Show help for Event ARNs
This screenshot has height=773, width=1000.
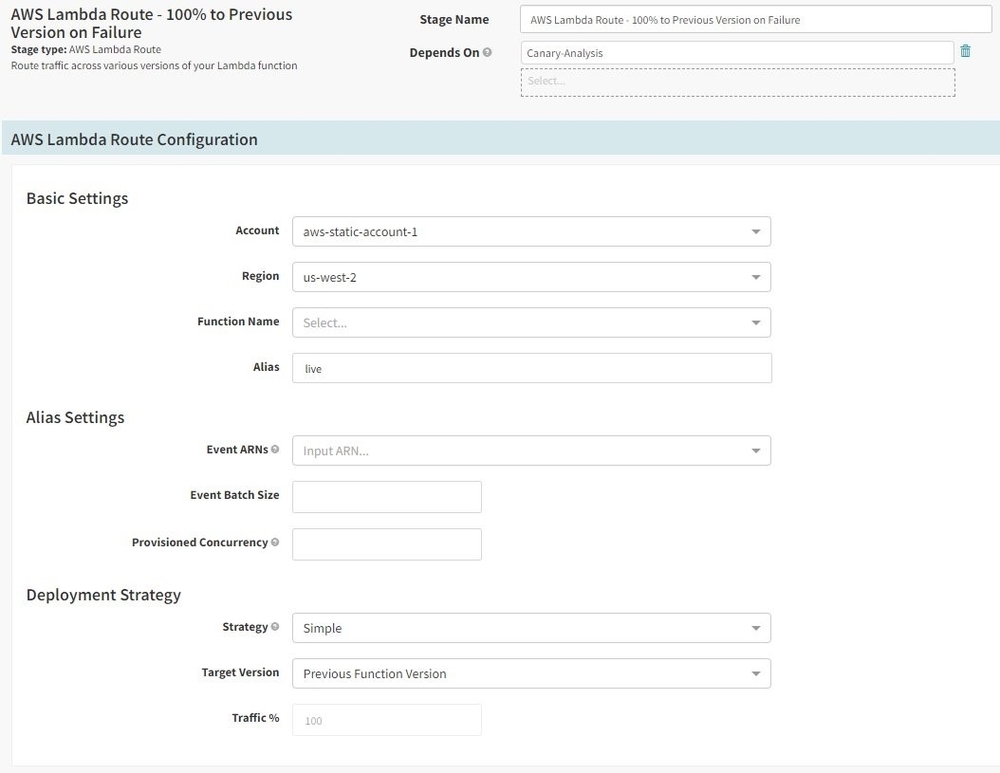(x=275, y=449)
